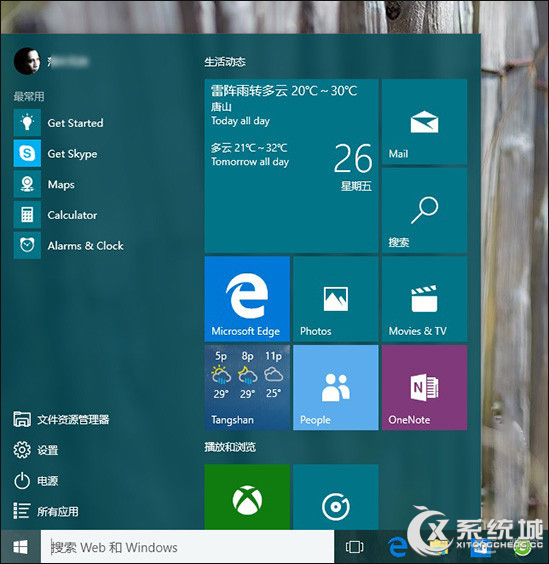This screenshot has height=564, width=549.
Task: Click the 搜索 magnifier tile
Action: pos(425,210)
